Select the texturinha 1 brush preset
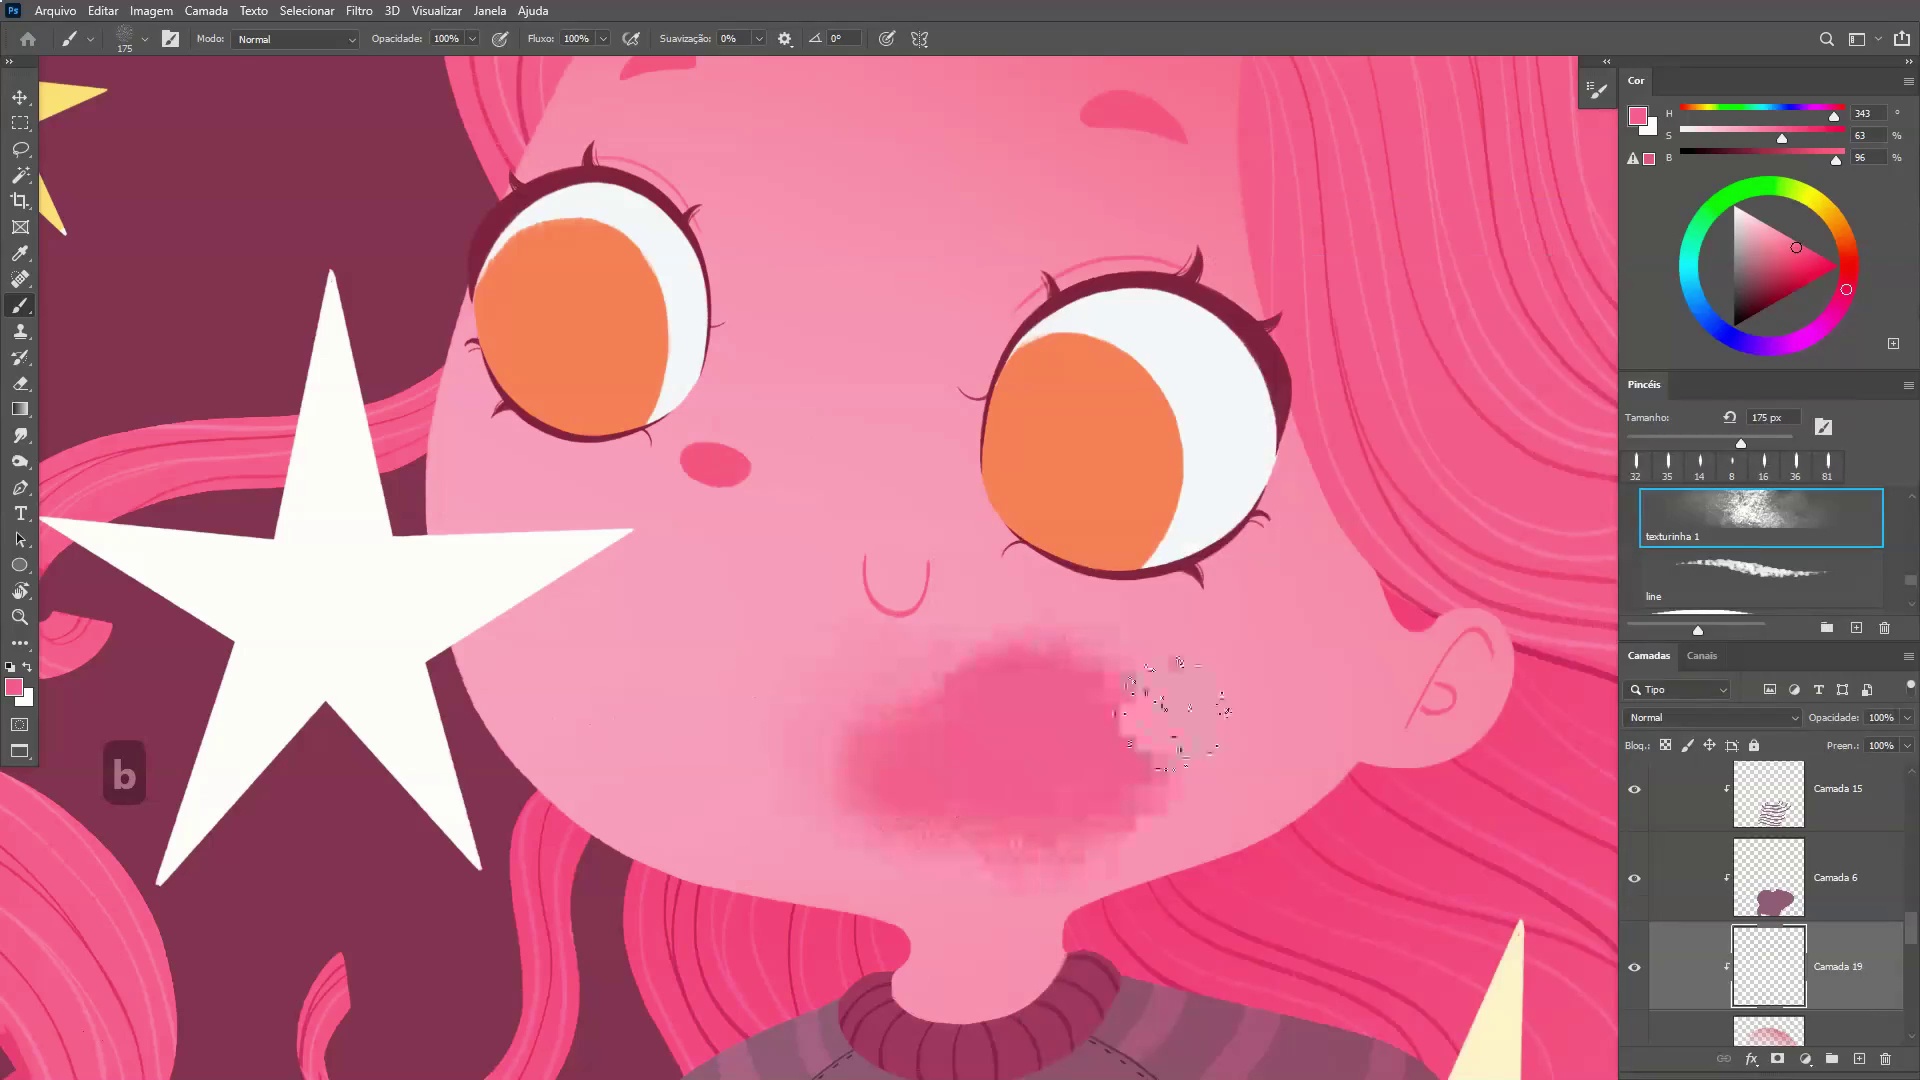This screenshot has height=1080, width=1920. click(1760, 517)
